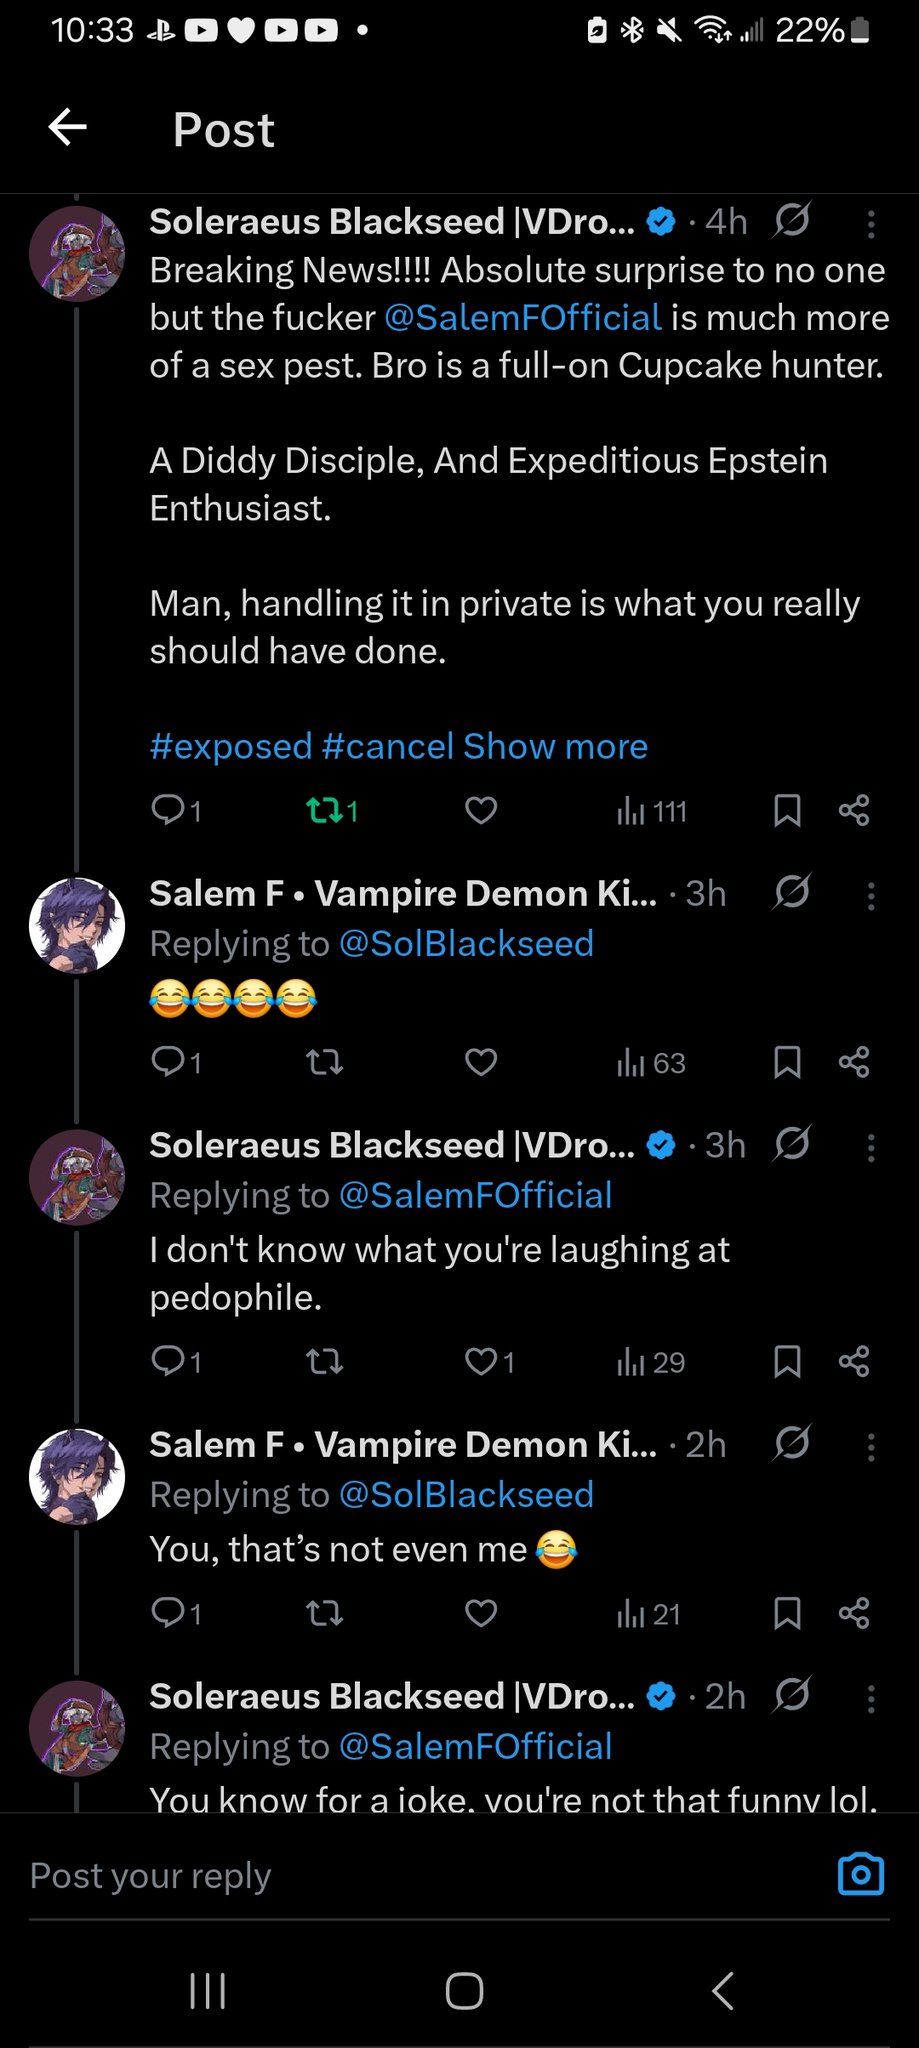Like the "laughing at pedophile" reply

[x=481, y=1362]
